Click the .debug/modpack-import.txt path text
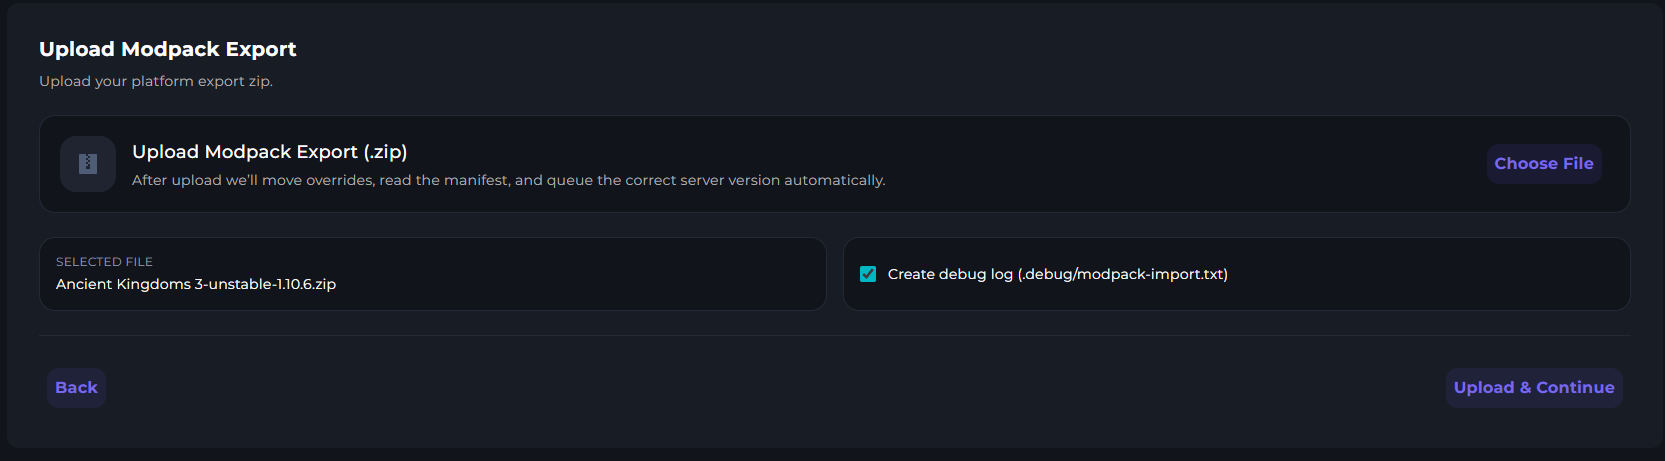 (x=1124, y=274)
